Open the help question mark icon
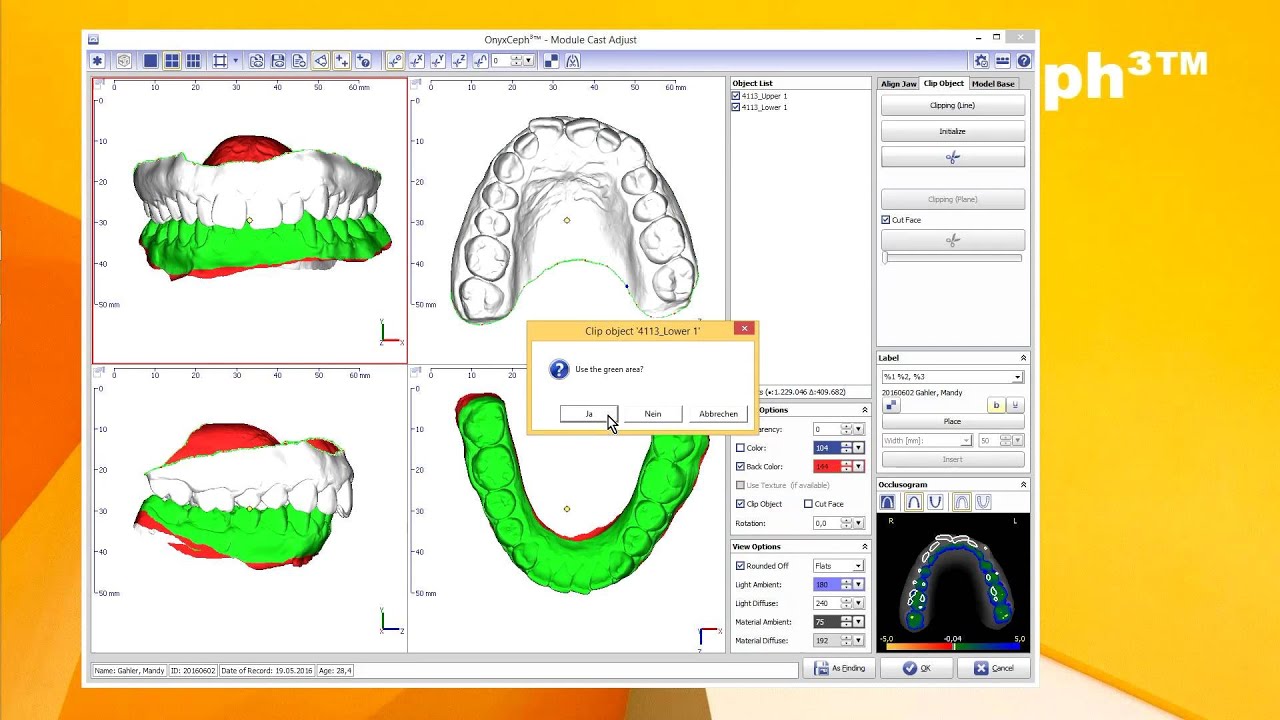This screenshot has height=720, width=1280. tap(1023, 61)
